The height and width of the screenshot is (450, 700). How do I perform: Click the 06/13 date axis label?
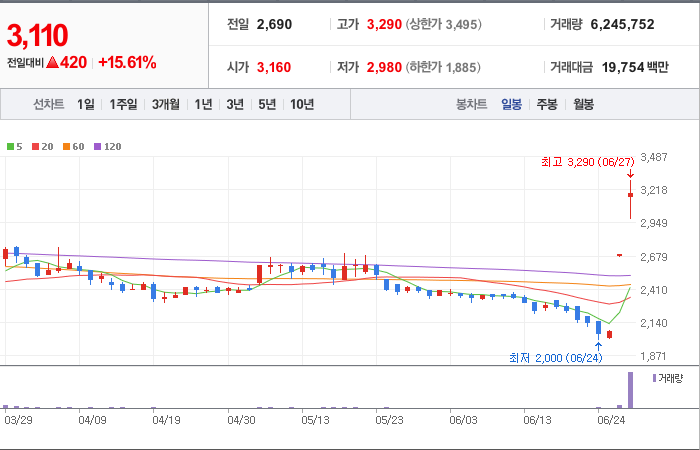coord(537,421)
